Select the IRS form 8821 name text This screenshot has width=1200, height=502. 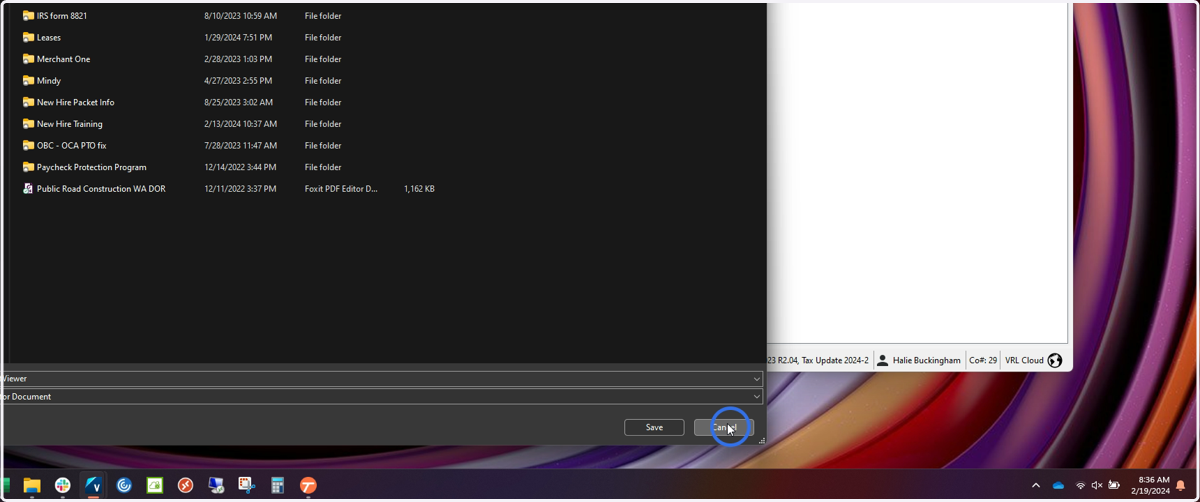(62, 16)
